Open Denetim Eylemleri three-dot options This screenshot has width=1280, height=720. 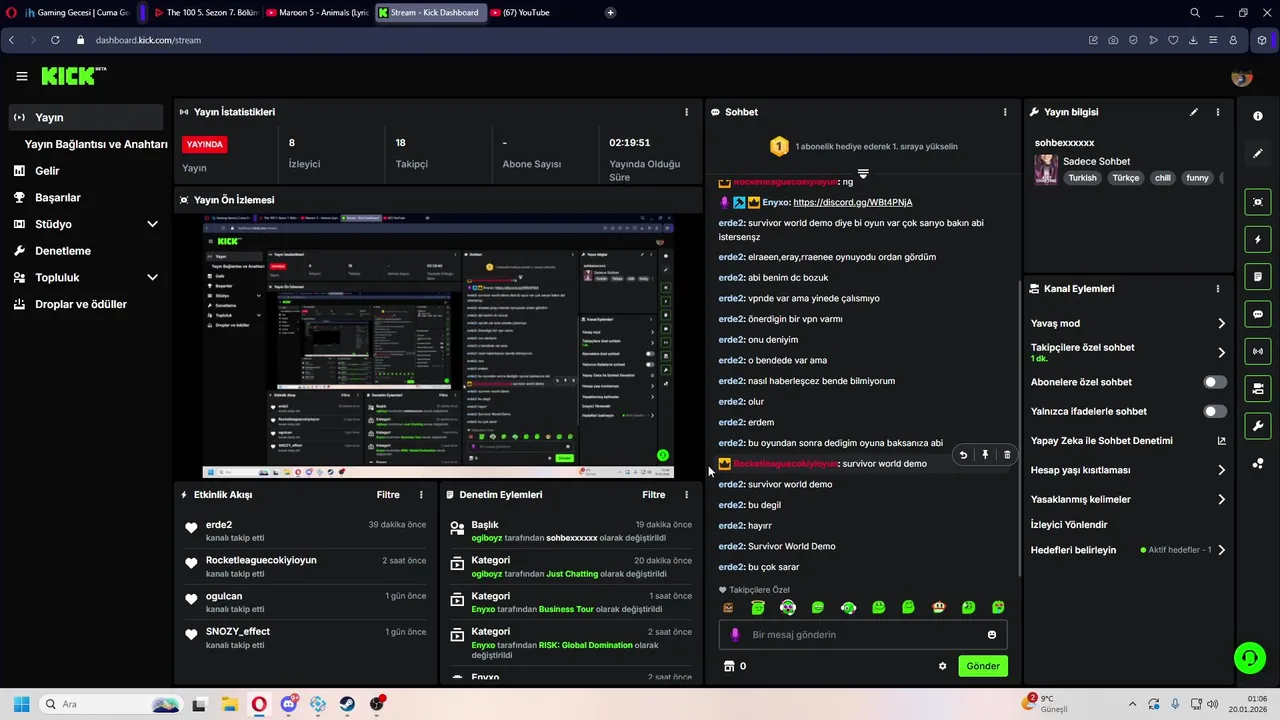[x=686, y=495]
